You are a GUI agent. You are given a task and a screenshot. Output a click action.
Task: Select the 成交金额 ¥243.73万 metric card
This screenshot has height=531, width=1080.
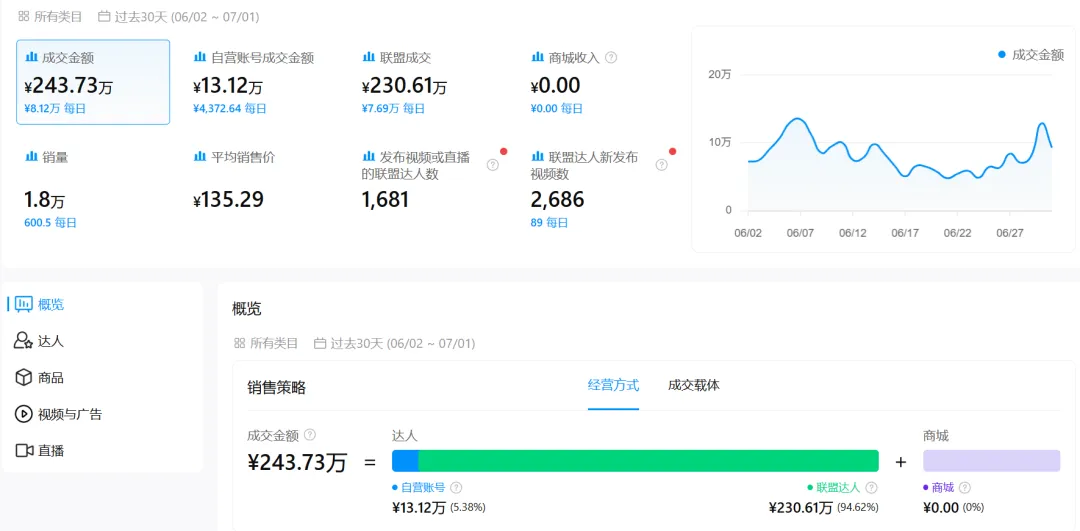tap(93, 82)
